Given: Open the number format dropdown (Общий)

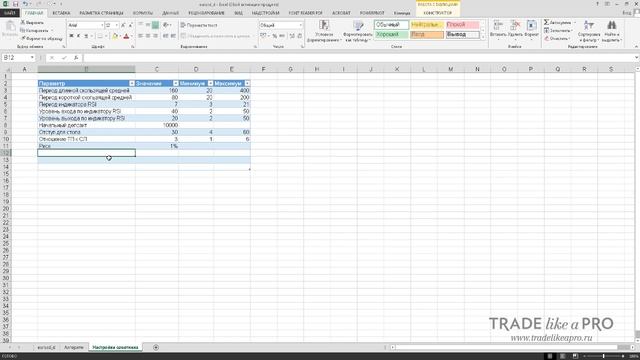Looking at the screenshot, I should click(300, 25).
